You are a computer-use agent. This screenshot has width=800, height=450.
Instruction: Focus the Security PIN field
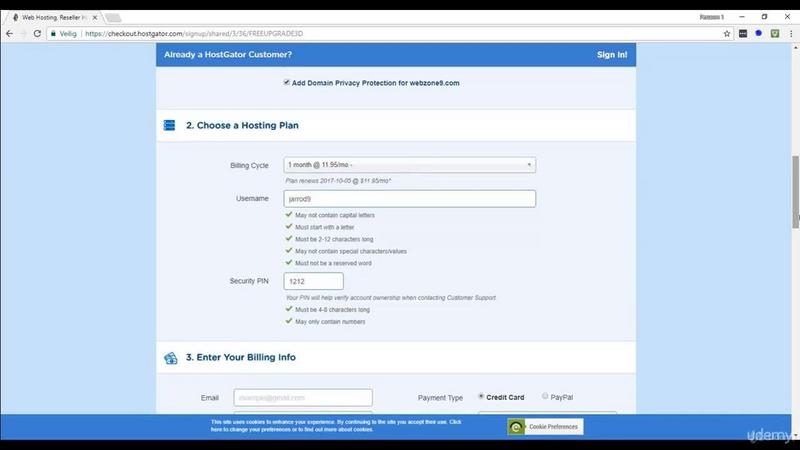[x=313, y=281]
